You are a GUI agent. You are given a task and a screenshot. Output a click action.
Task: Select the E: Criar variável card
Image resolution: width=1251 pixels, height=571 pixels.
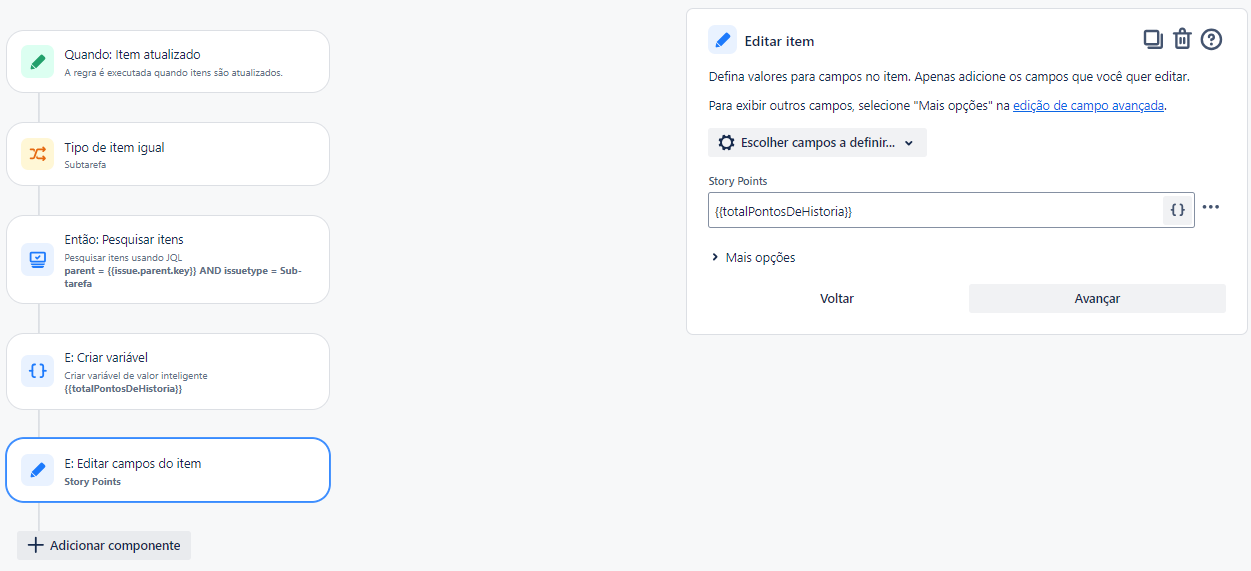[x=168, y=371]
